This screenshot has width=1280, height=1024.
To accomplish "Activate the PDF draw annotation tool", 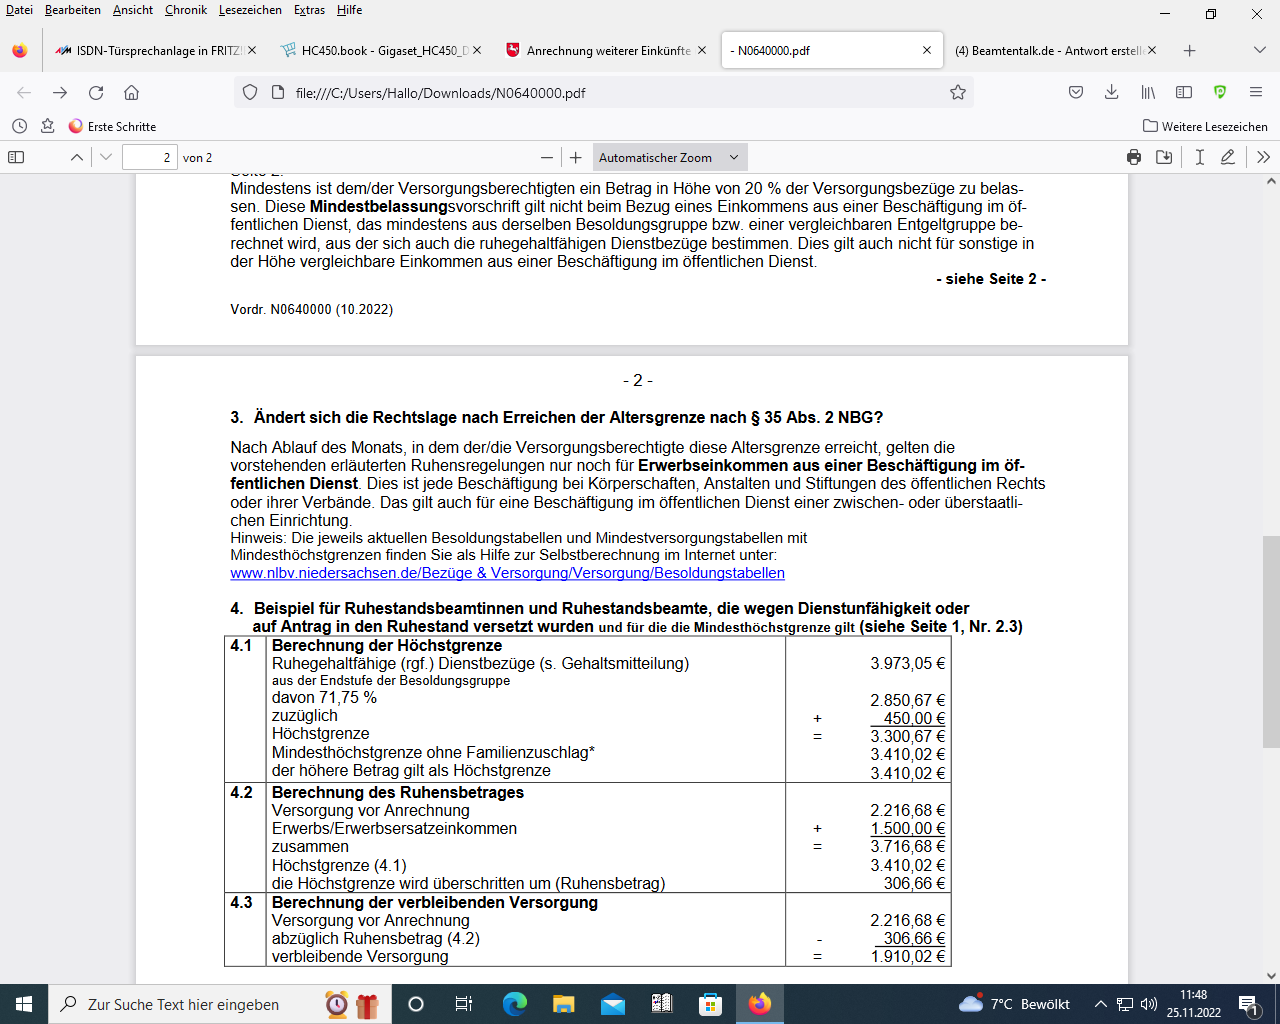I will pyautogui.click(x=1228, y=157).
